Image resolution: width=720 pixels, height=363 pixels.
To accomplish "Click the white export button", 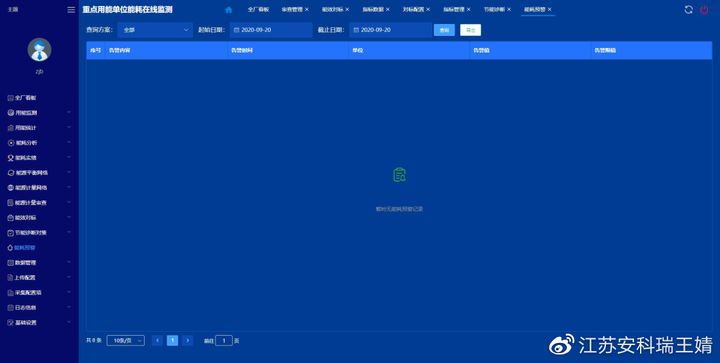I will coord(471,30).
